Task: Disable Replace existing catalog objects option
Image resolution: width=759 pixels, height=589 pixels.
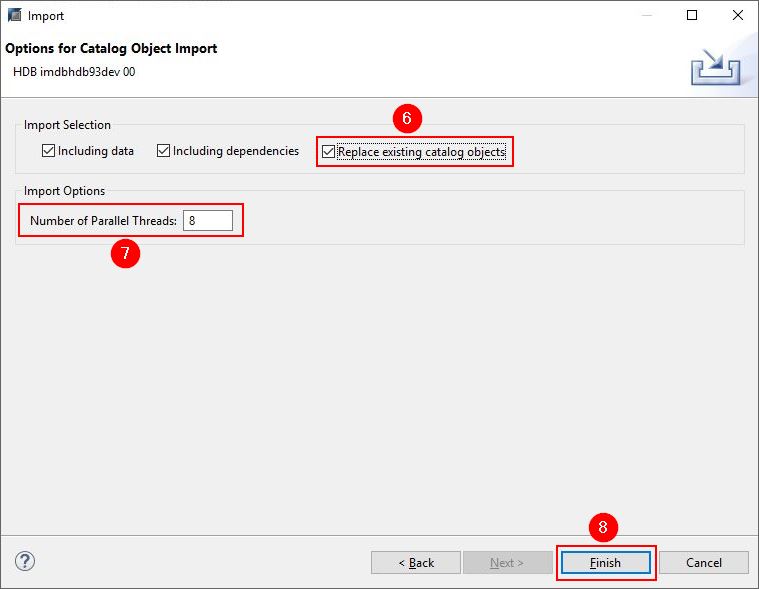Action: 329,152
